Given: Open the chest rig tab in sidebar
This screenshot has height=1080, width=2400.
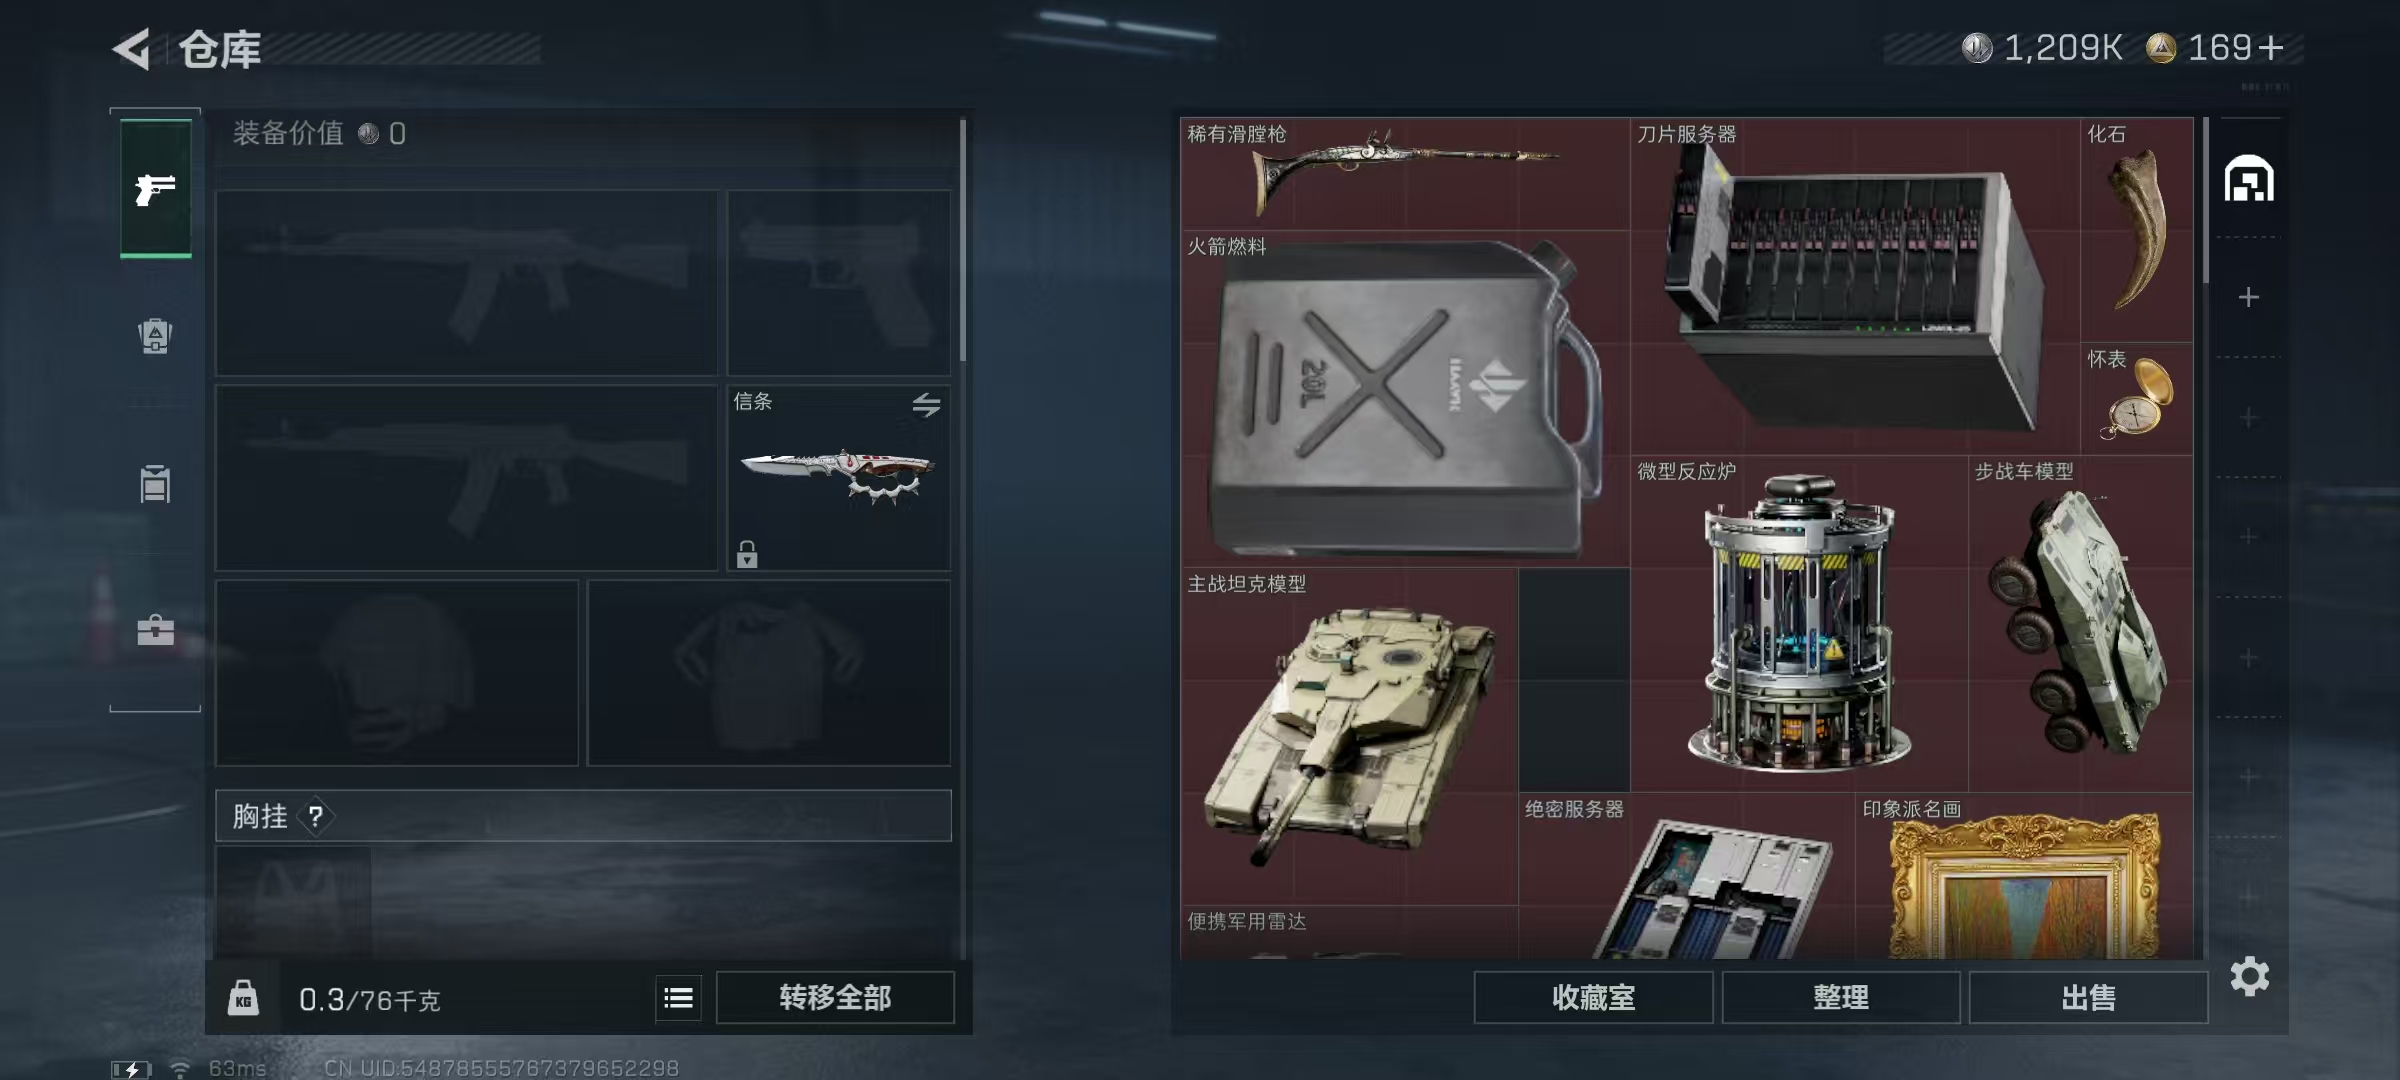Looking at the screenshot, I should click(x=155, y=484).
